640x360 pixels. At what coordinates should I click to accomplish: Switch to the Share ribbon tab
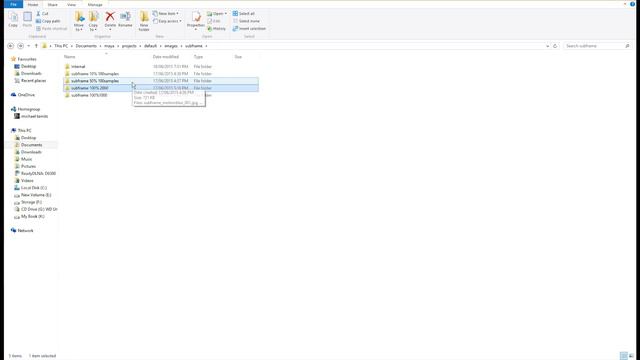(x=53, y=4)
